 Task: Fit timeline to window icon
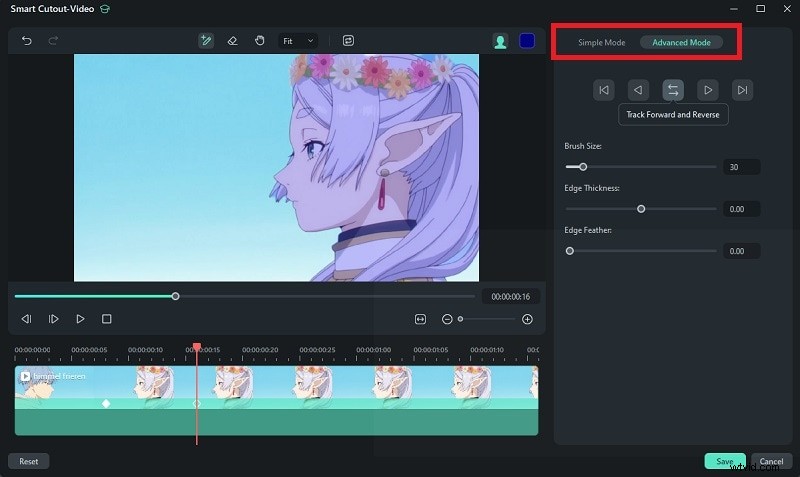(420, 319)
